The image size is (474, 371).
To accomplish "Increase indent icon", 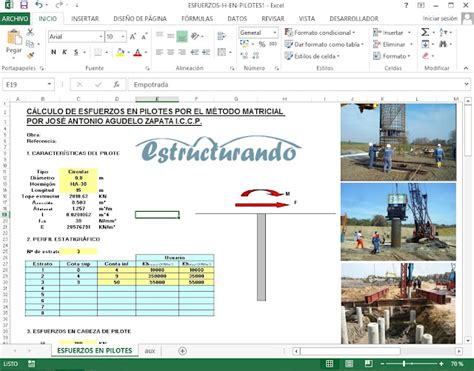I will coord(206,52).
